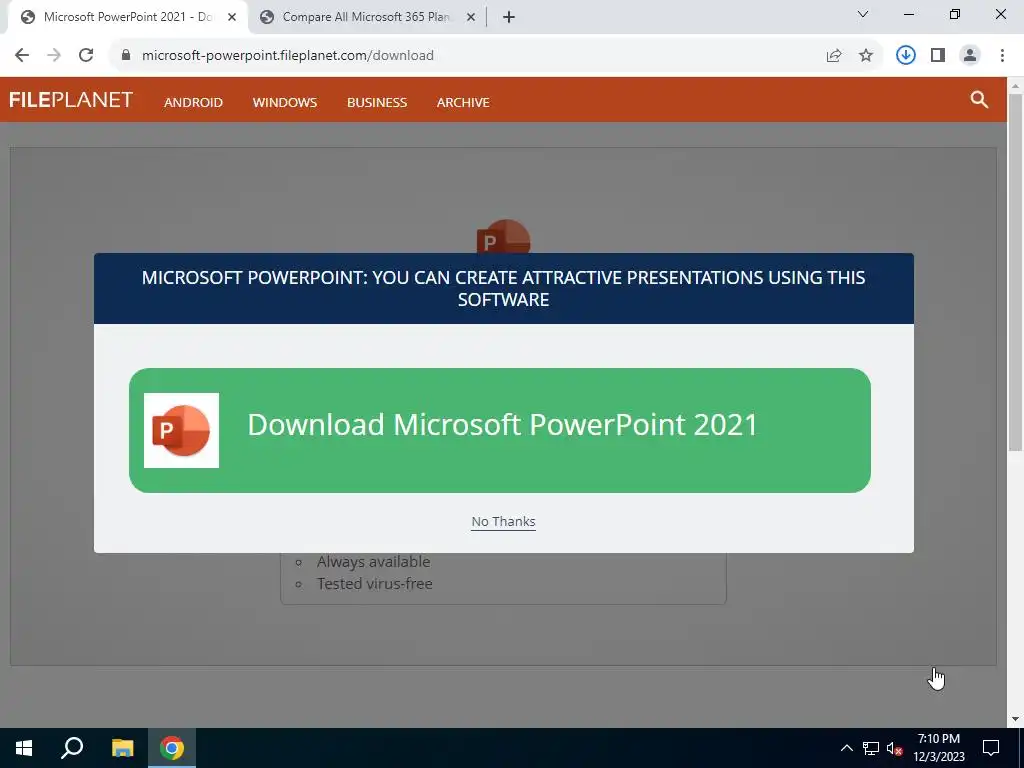1024x768 pixels.
Task: Click the network tray icon
Action: coord(871,748)
